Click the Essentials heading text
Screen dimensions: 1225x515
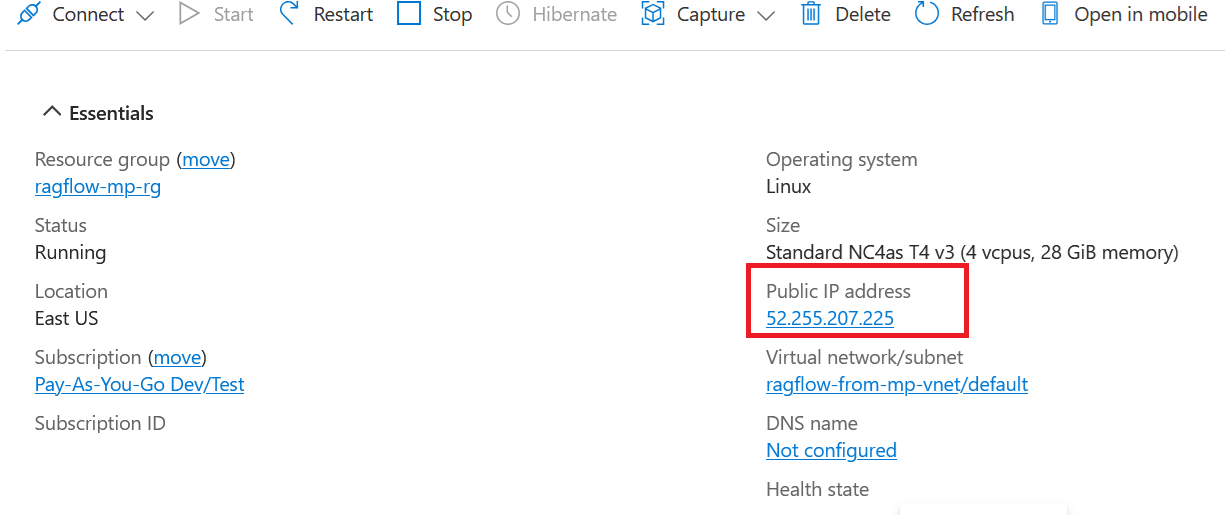click(x=111, y=113)
